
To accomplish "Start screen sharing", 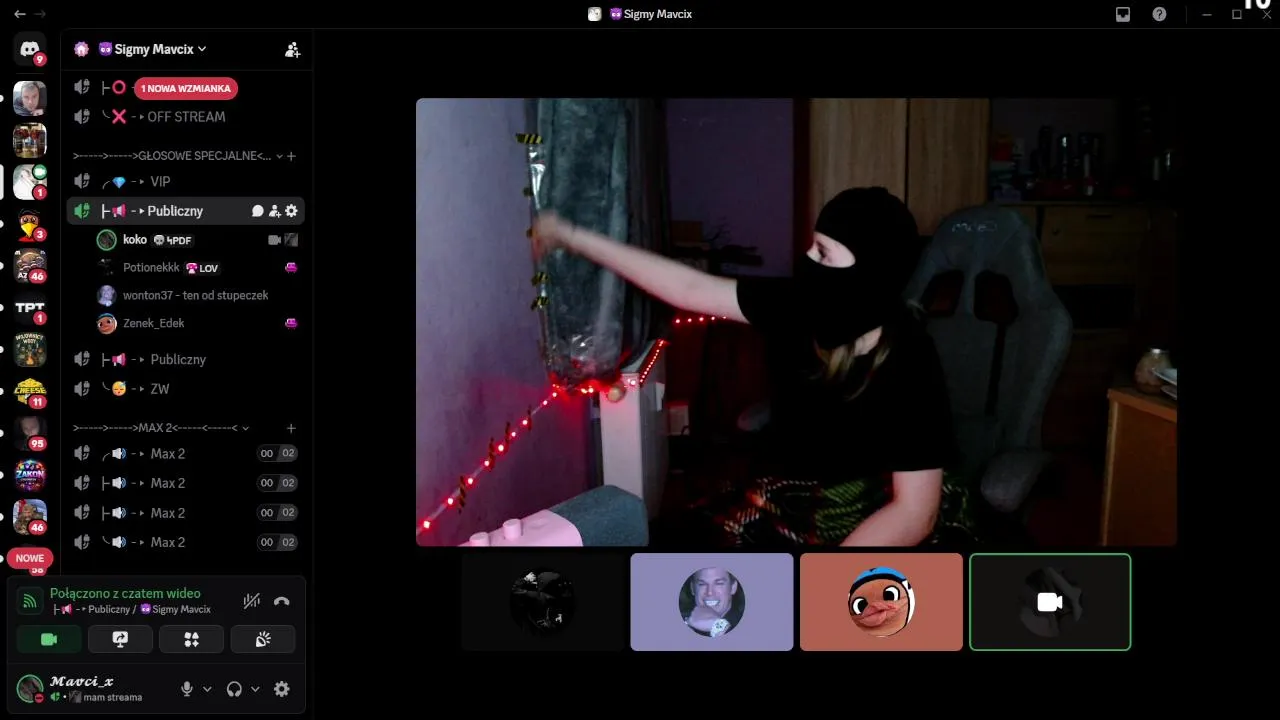I will tap(121, 639).
